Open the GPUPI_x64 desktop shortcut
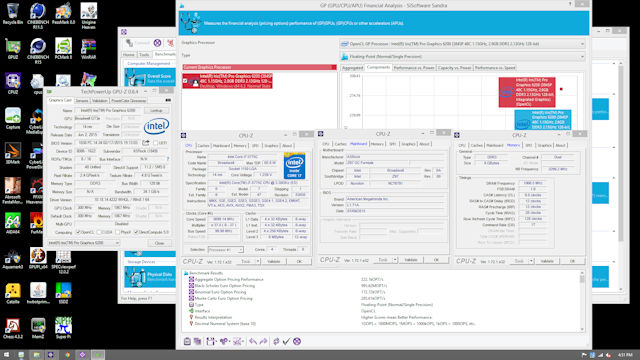This screenshot has width=640, height=360. click(38, 258)
